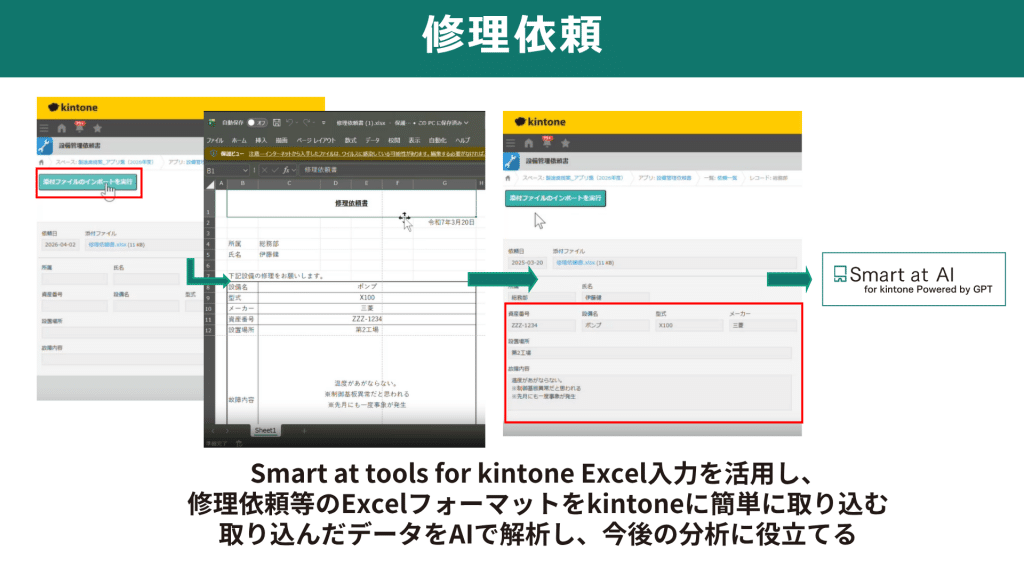Click the formula bar cancel X icon
This screenshot has width=1024, height=576.
(264, 170)
